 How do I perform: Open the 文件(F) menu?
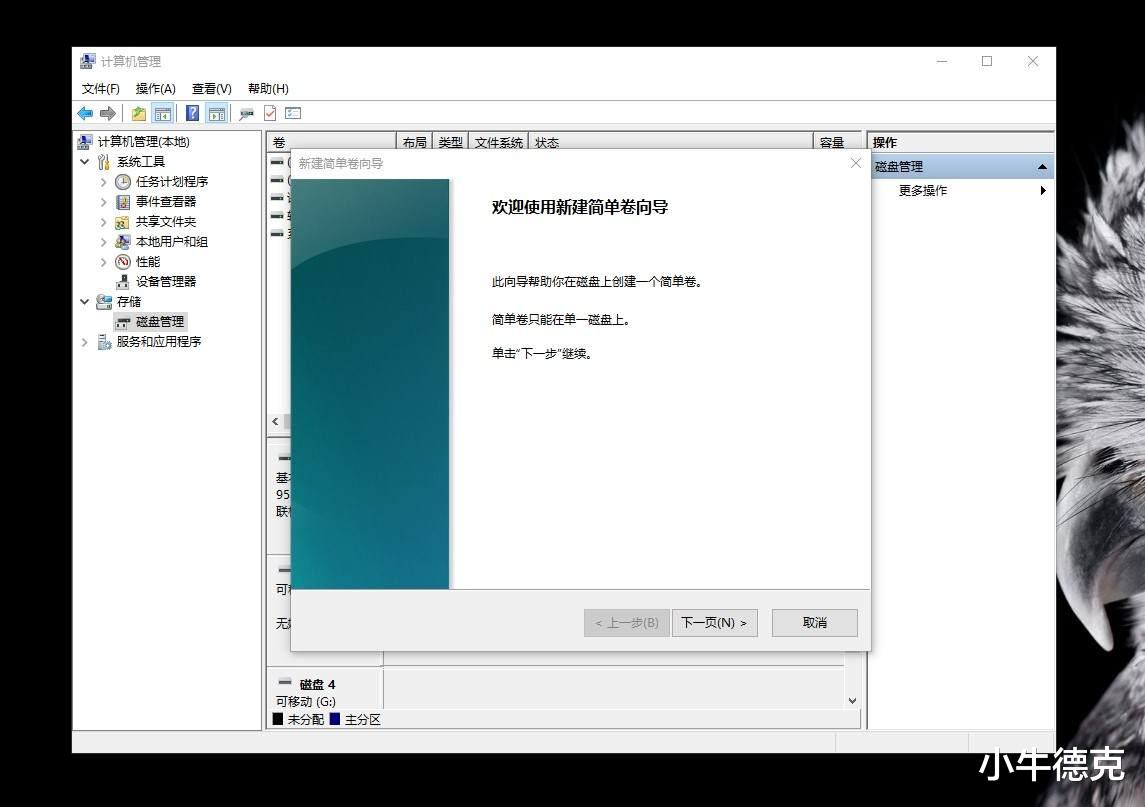[100, 88]
